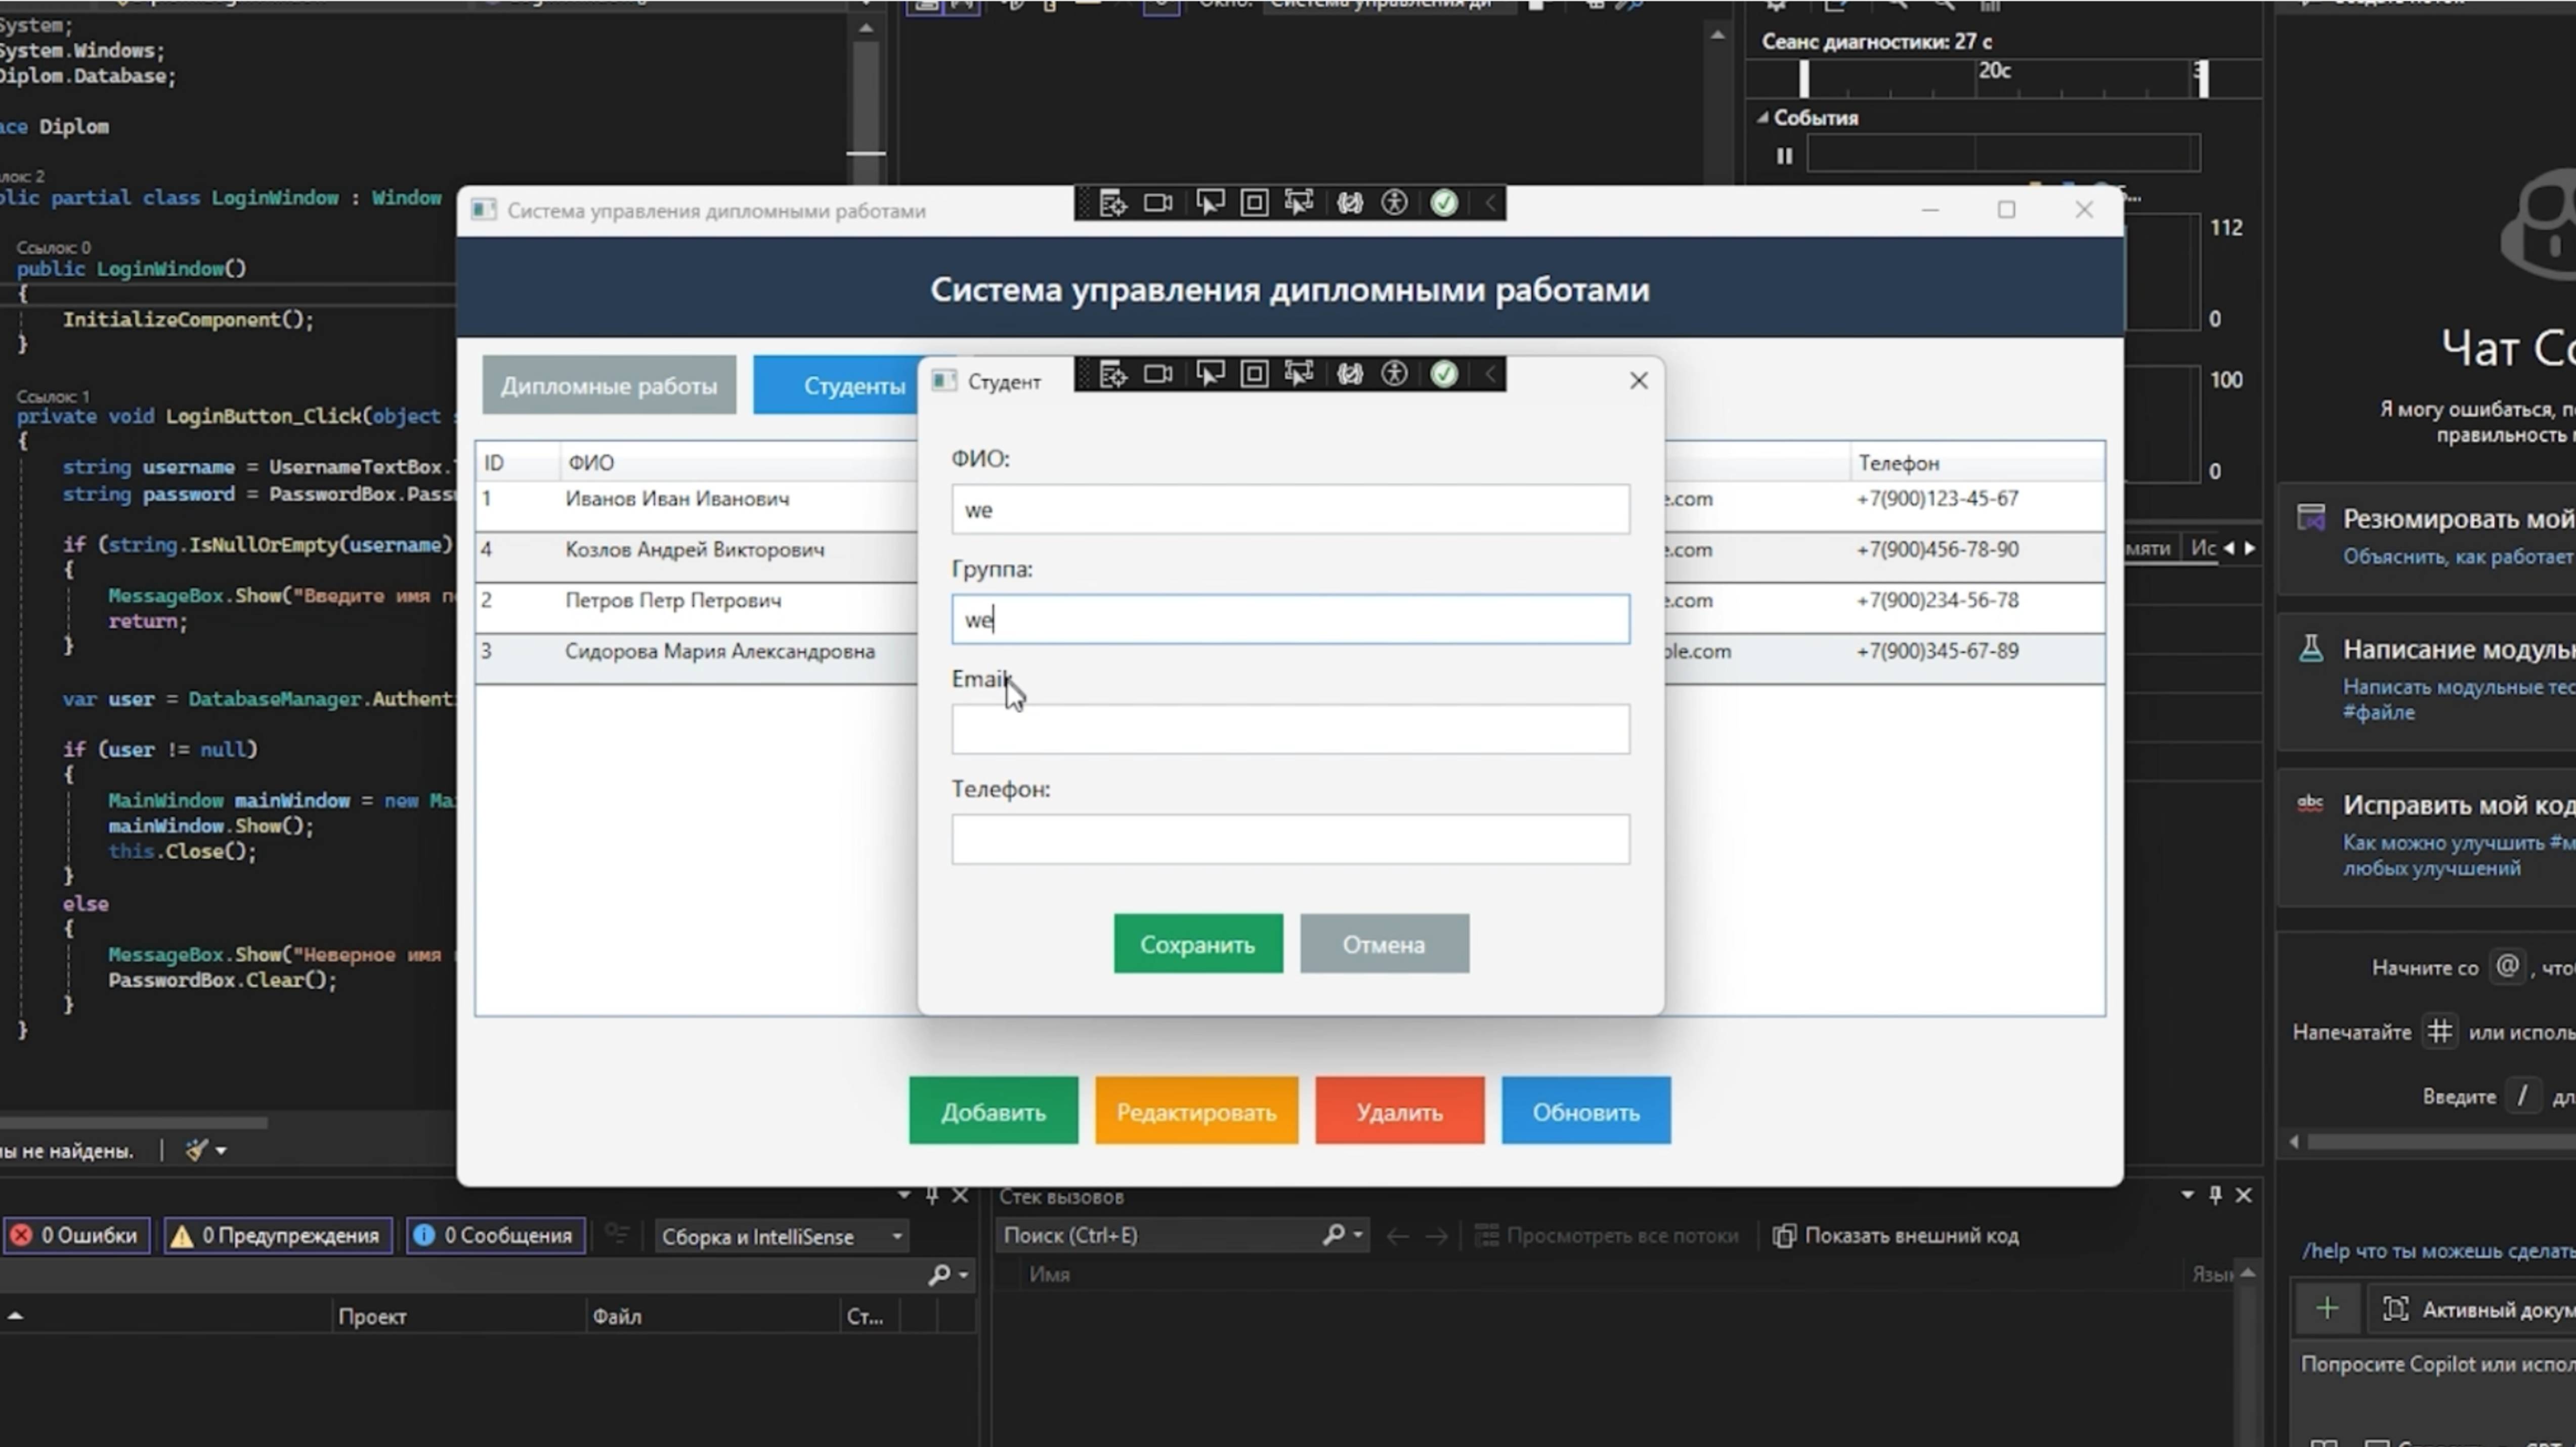Image resolution: width=2576 pixels, height=1447 pixels.
Task: Click the diagnostics session timeline ruler
Action: click(x=2000, y=78)
